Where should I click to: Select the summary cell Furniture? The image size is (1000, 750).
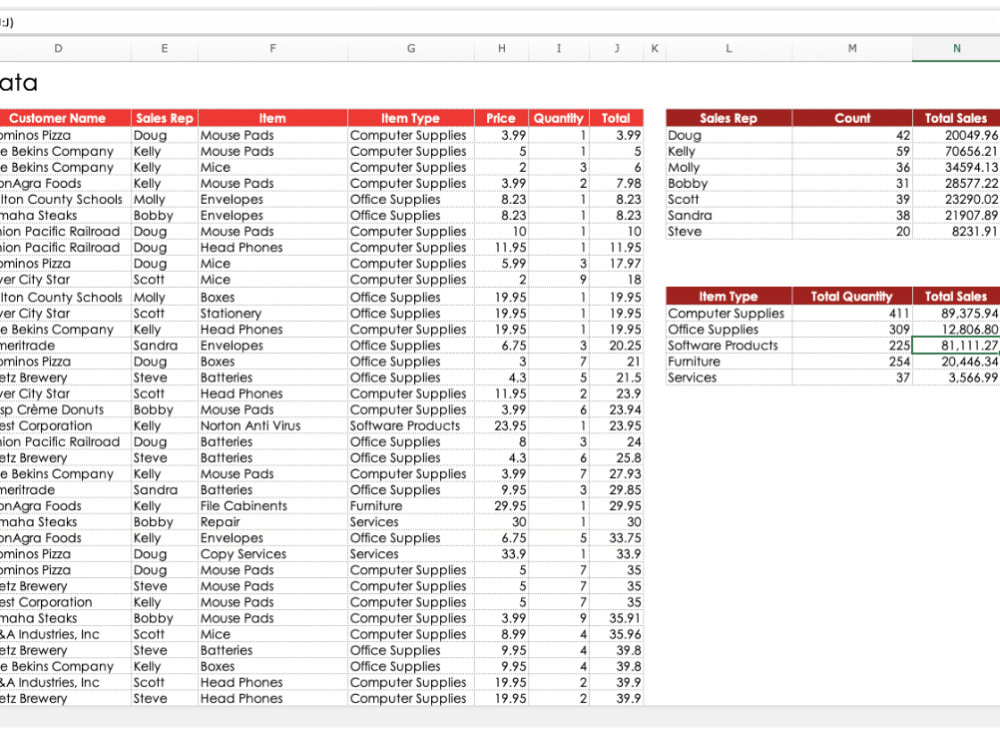coord(729,362)
